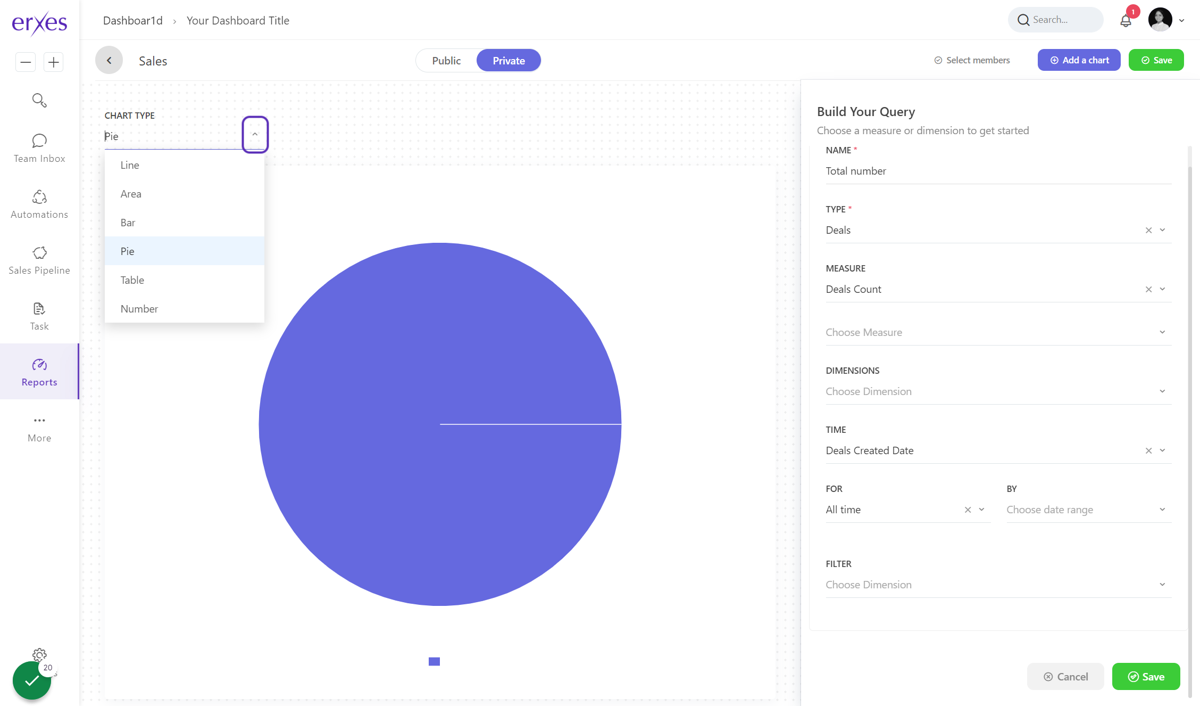Clear the All time range
Screen dimensions: 1200x706
coord(967,510)
